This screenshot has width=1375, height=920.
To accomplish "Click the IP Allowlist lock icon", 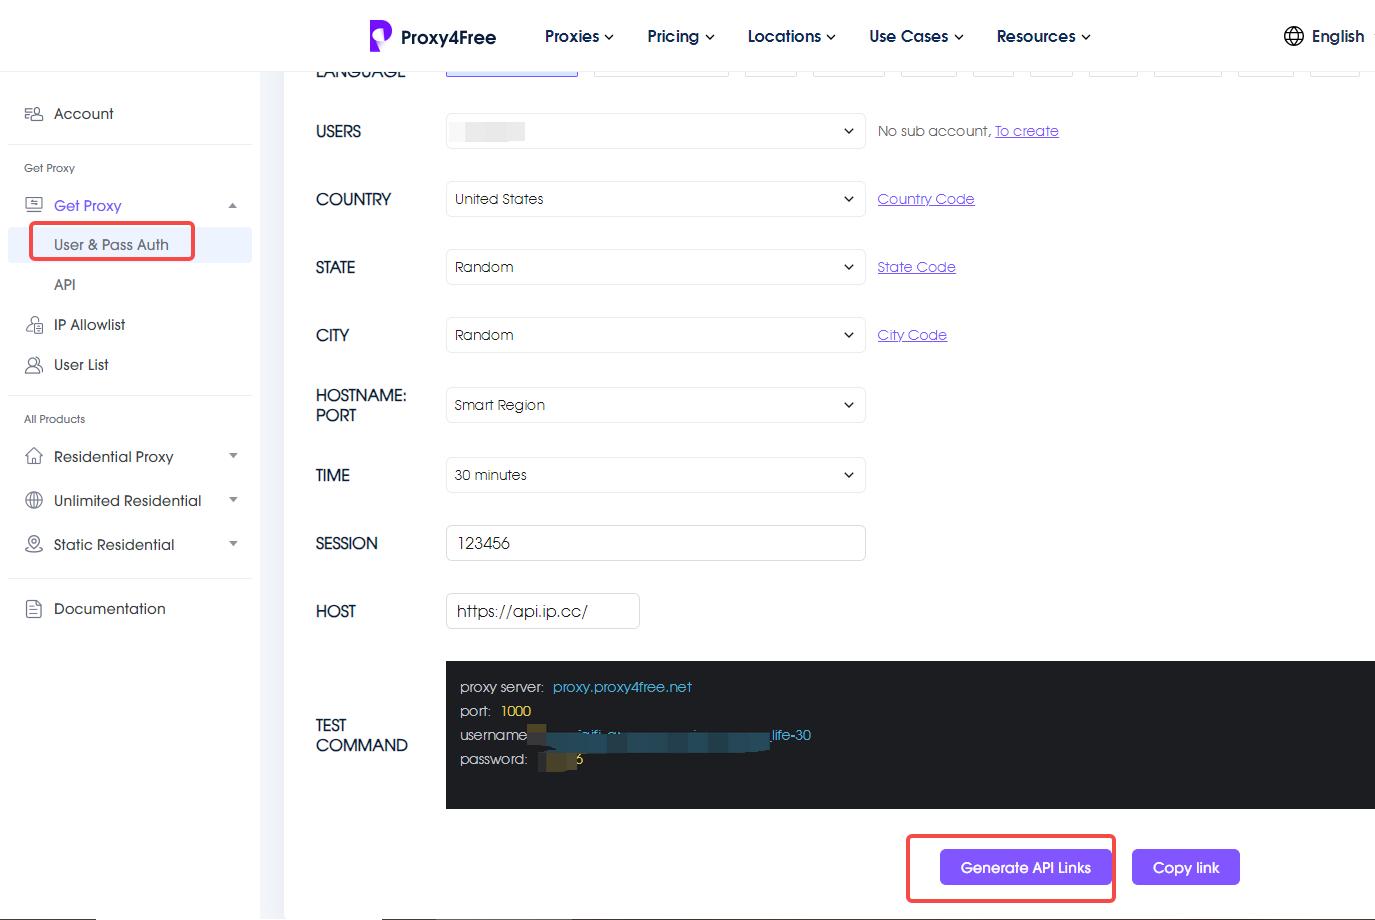I will point(34,325).
